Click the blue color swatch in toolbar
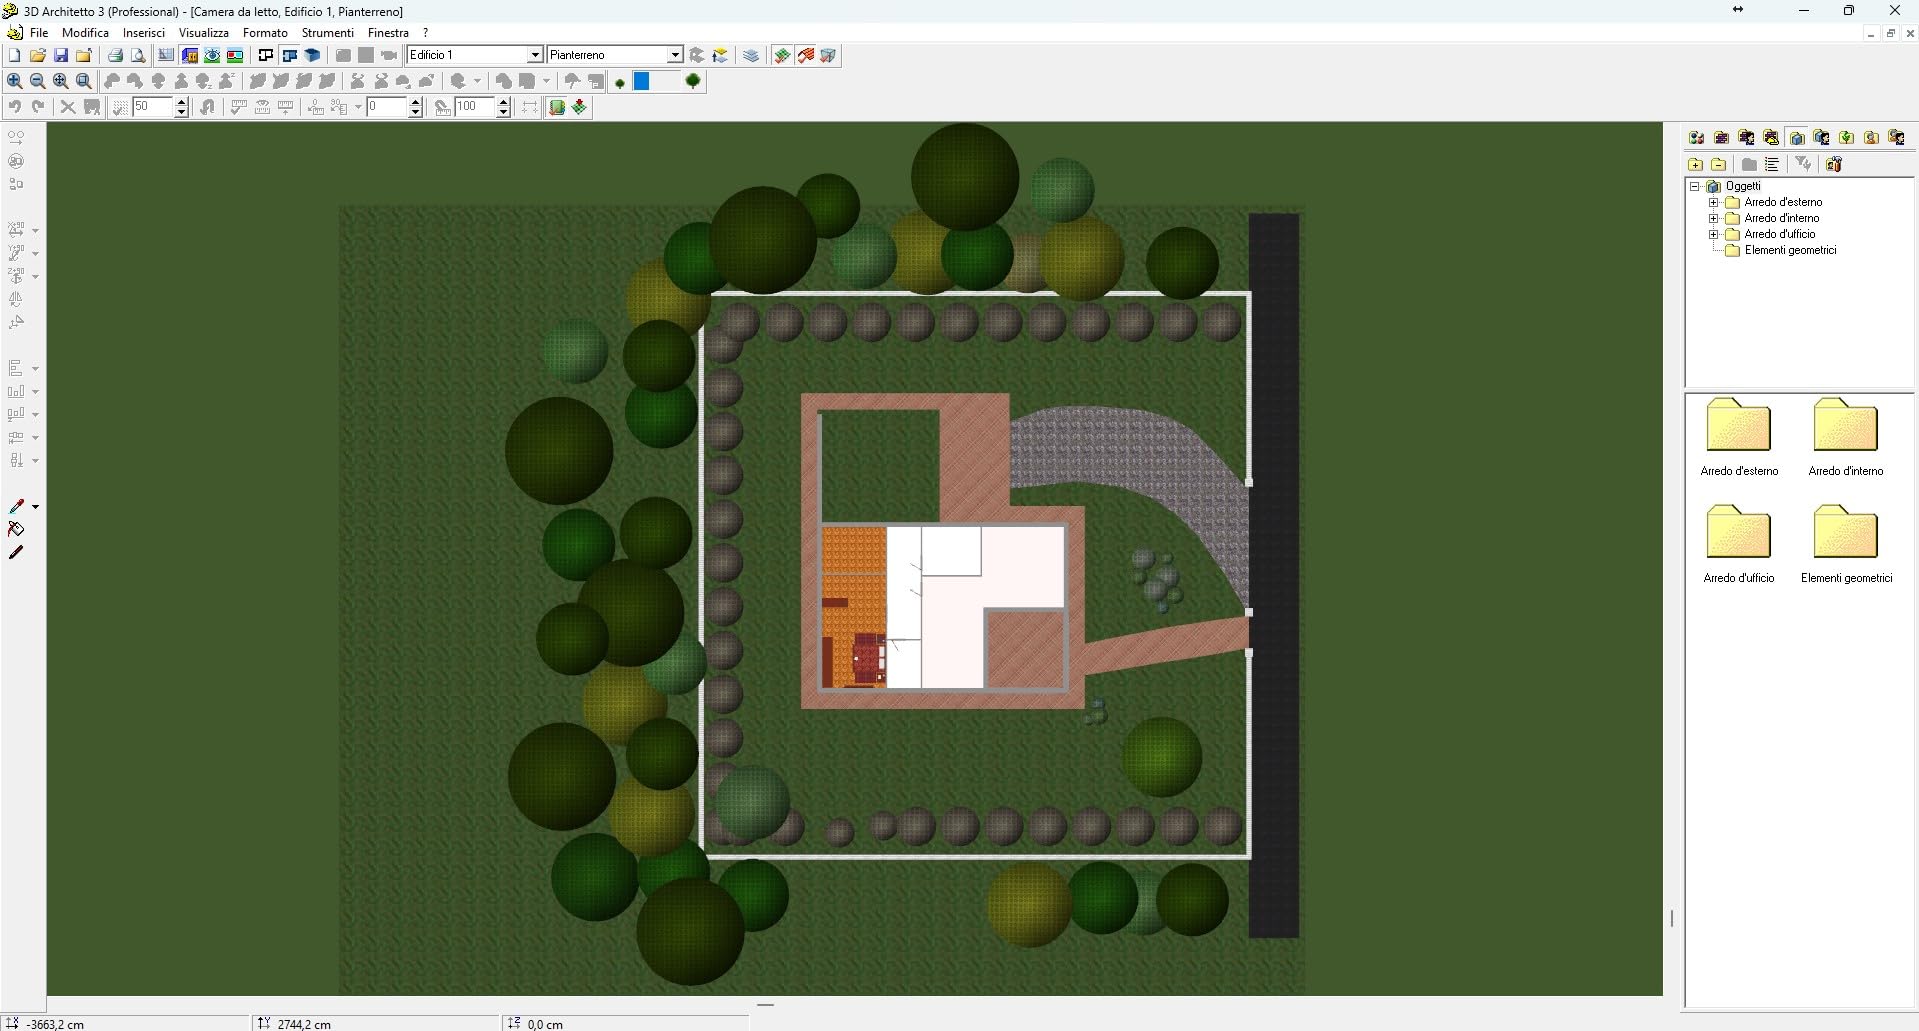The height and width of the screenshot is (1031, 1919). (642, 81)
